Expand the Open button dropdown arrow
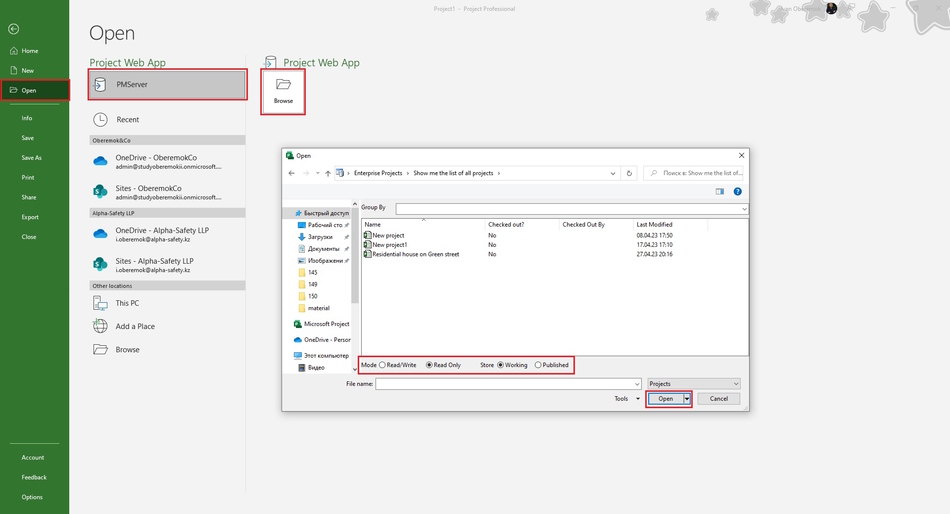Screen dimensions: 950x514 pyautogui.click(x=687, y=399)
